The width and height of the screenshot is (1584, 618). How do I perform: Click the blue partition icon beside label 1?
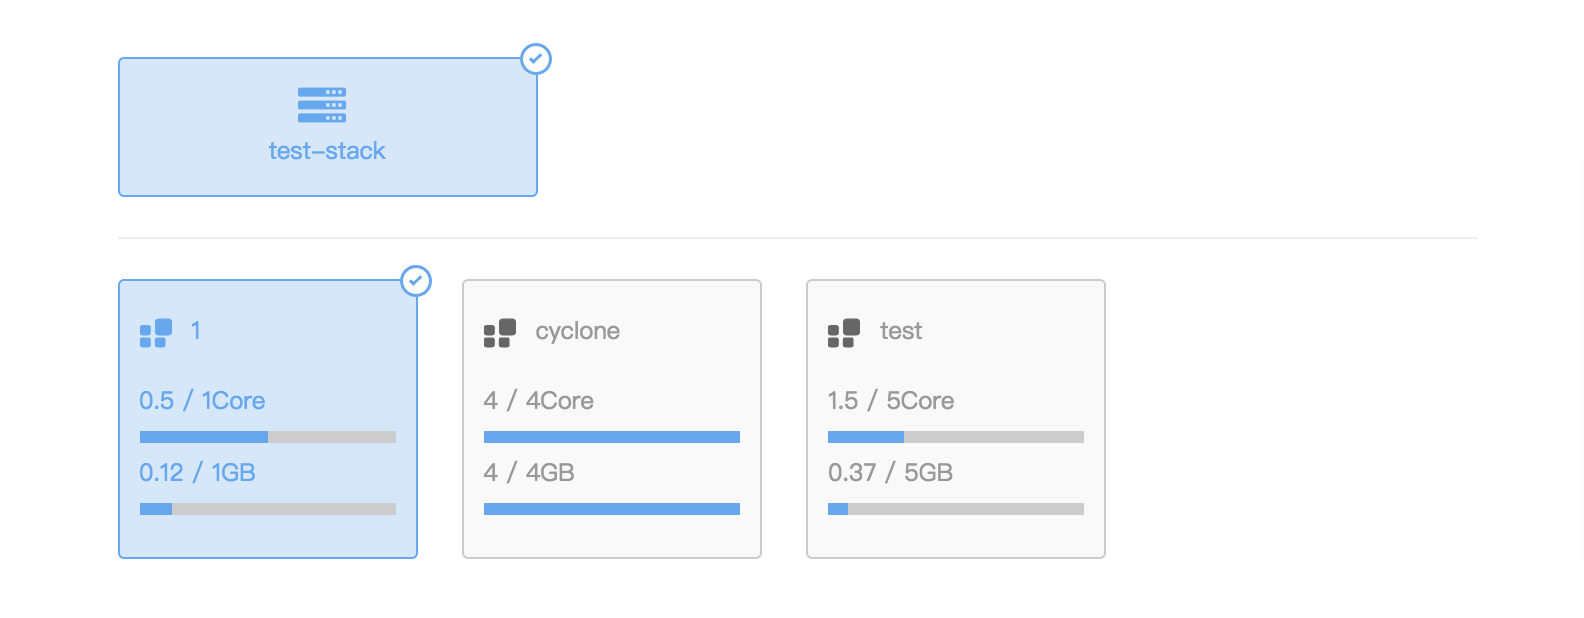click(x=156, y=333)
